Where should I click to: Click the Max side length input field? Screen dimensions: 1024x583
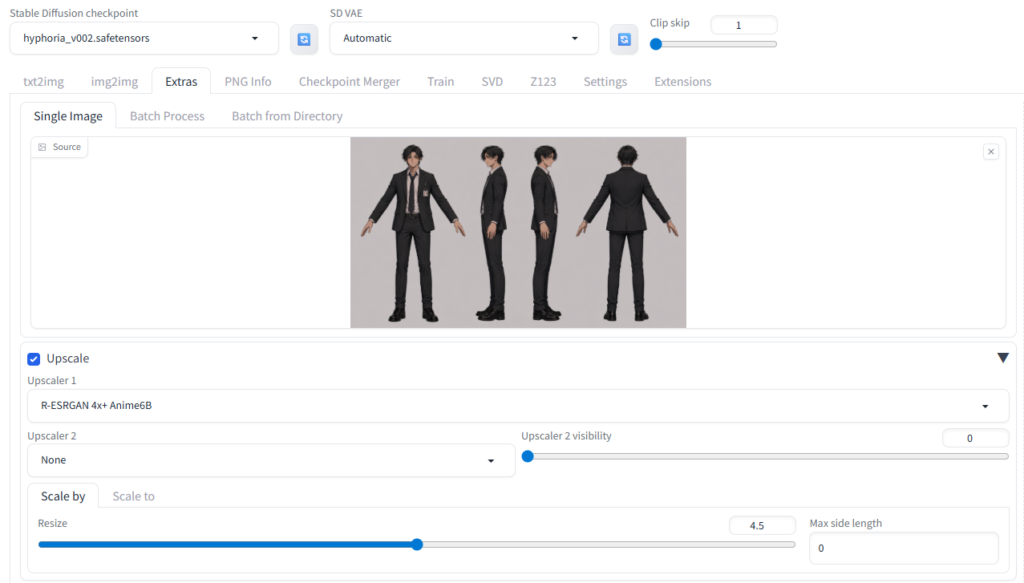[x=903, y=548]
